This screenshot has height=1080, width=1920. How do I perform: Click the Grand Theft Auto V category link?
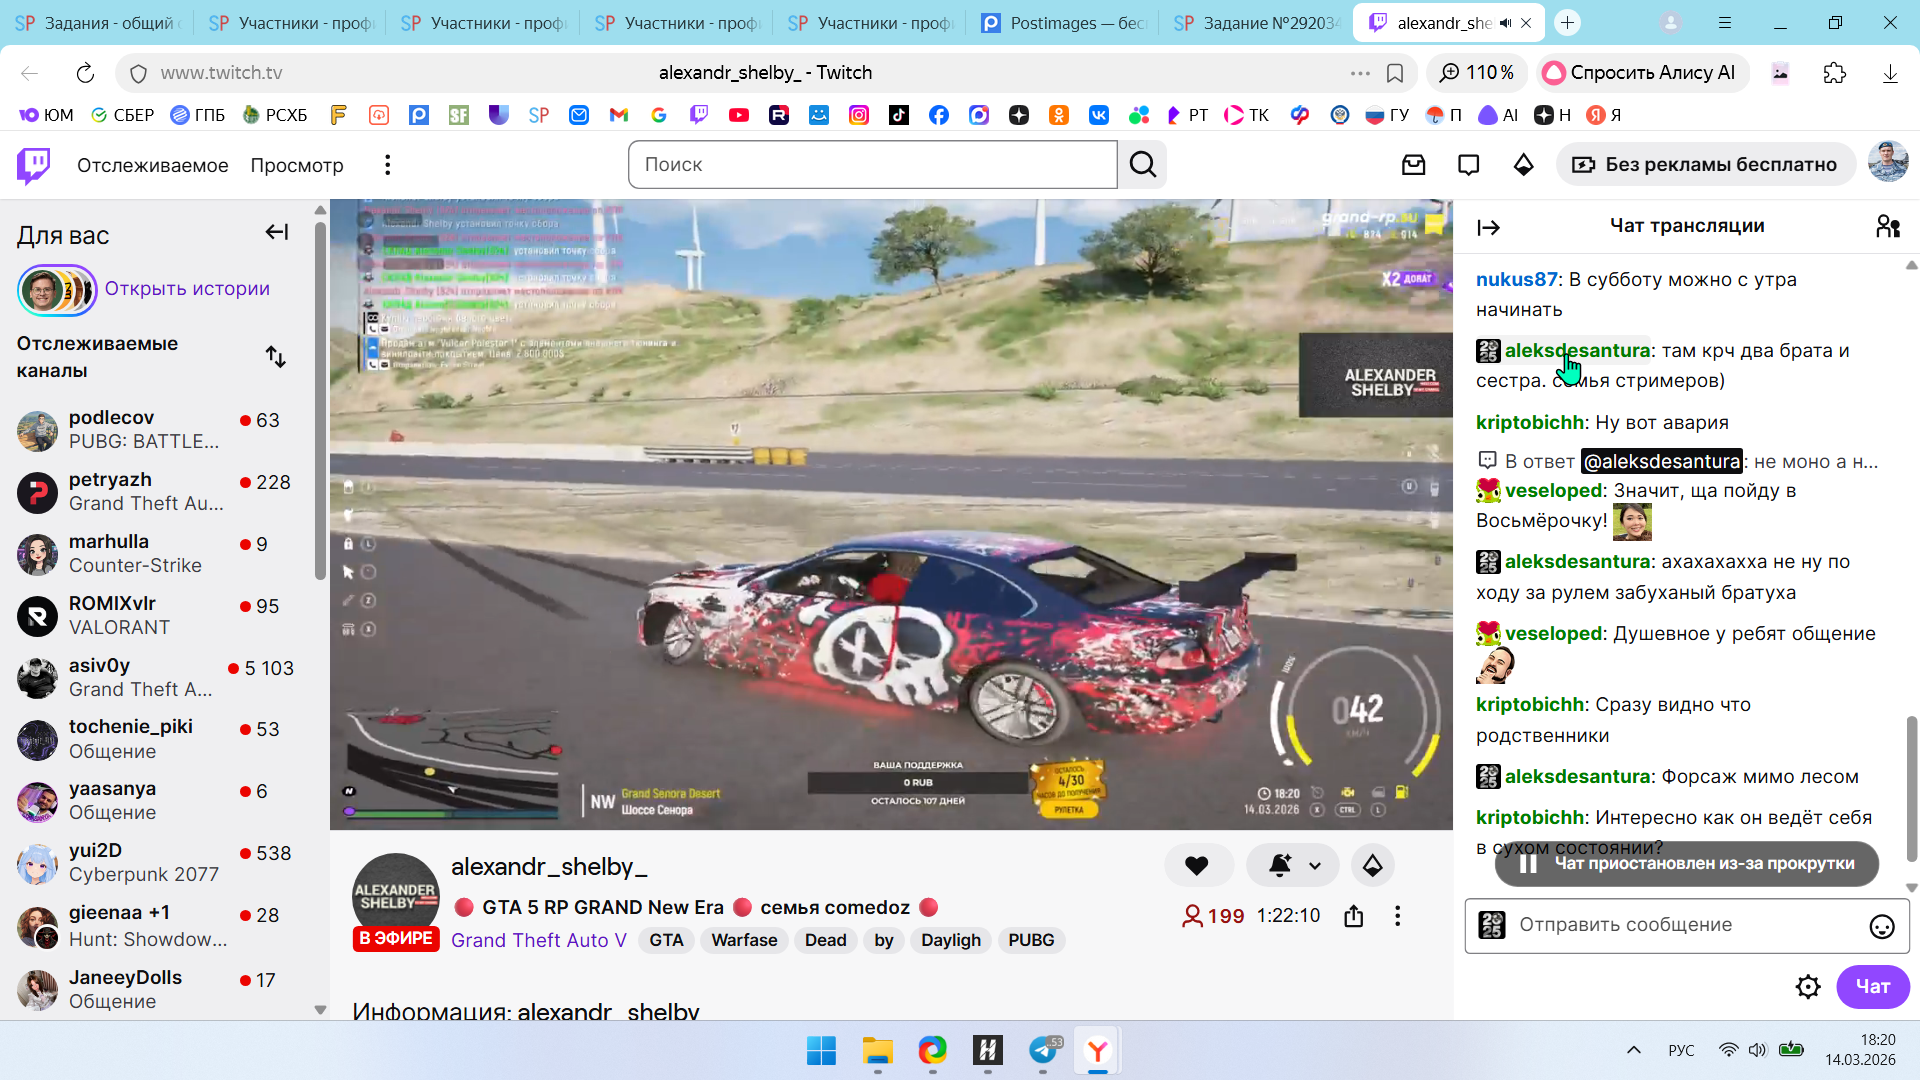coord(538,940)
